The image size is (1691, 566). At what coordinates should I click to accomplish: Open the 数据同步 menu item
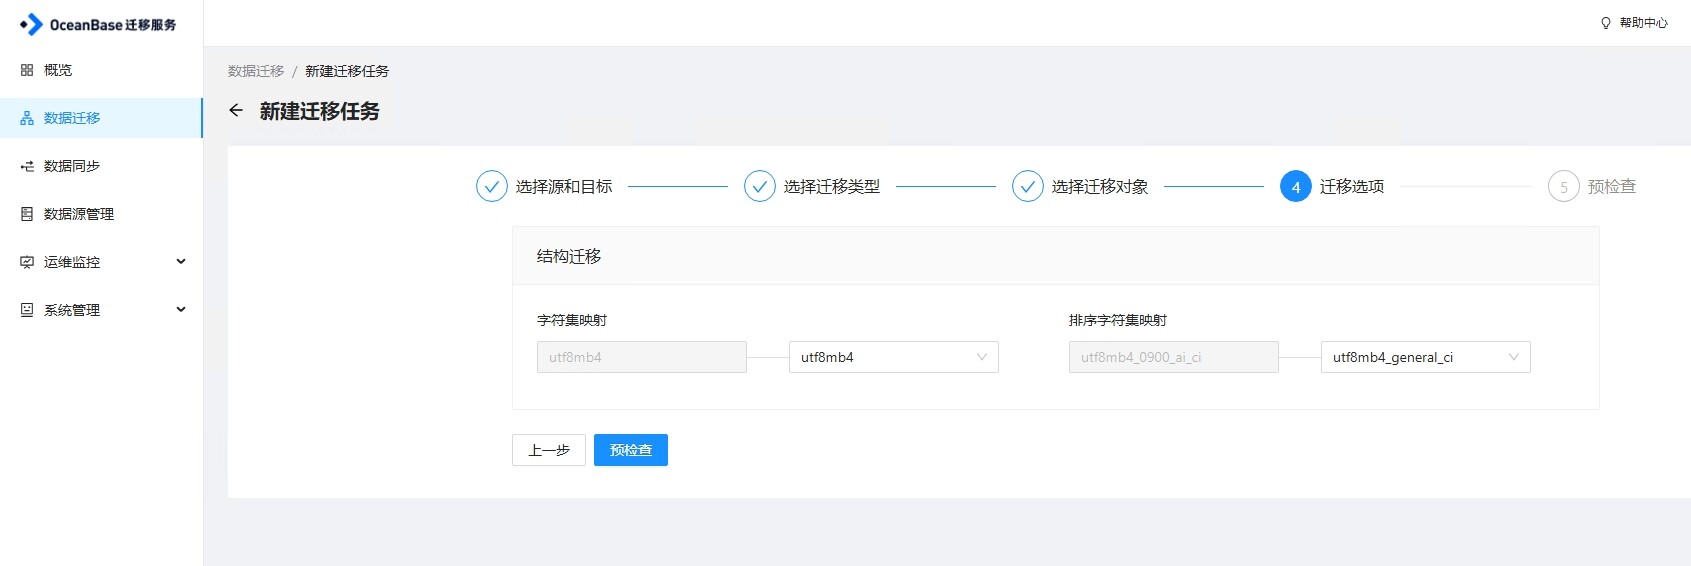tap(72, 166)
